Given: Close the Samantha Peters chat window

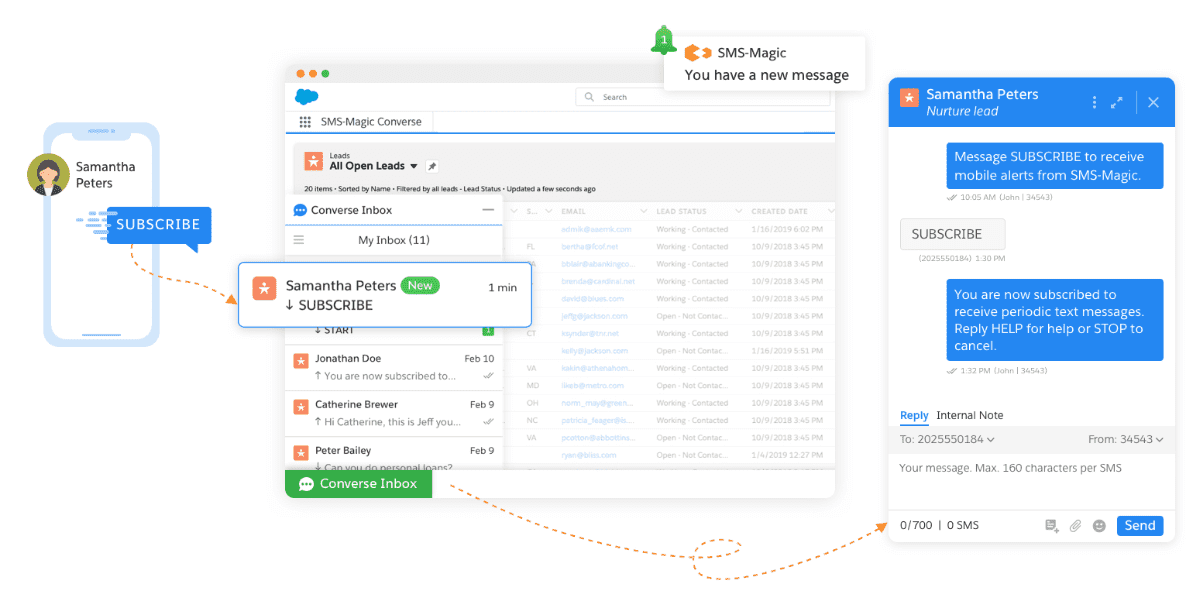Looking at the screenshot, I should click(1153, 102).
